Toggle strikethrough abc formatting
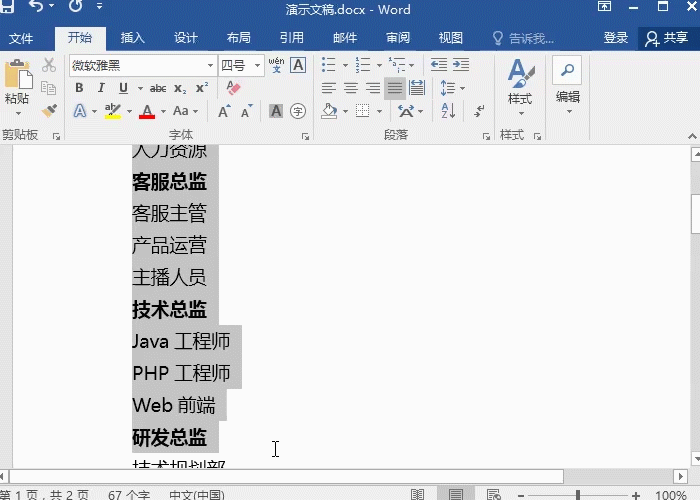 click(158, 88)
